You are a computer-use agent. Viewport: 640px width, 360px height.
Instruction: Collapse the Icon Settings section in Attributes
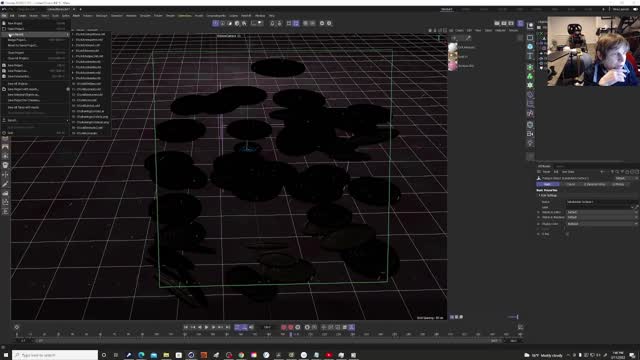click(539, 196)
